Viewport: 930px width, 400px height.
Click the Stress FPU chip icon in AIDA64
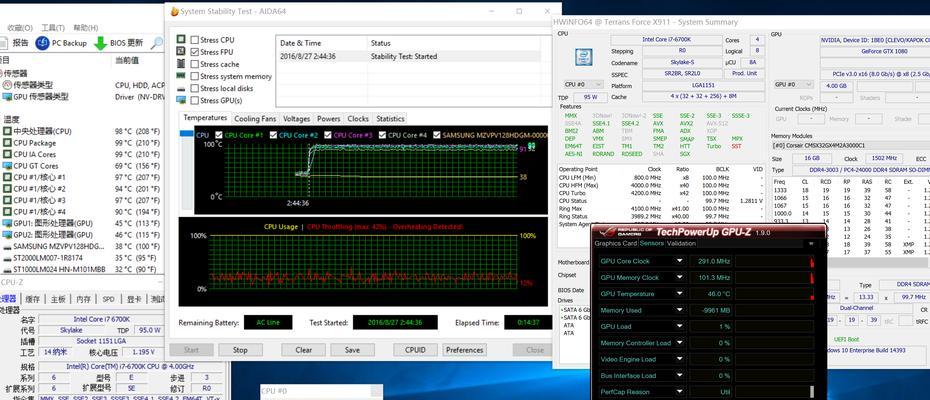coord(181,52)
